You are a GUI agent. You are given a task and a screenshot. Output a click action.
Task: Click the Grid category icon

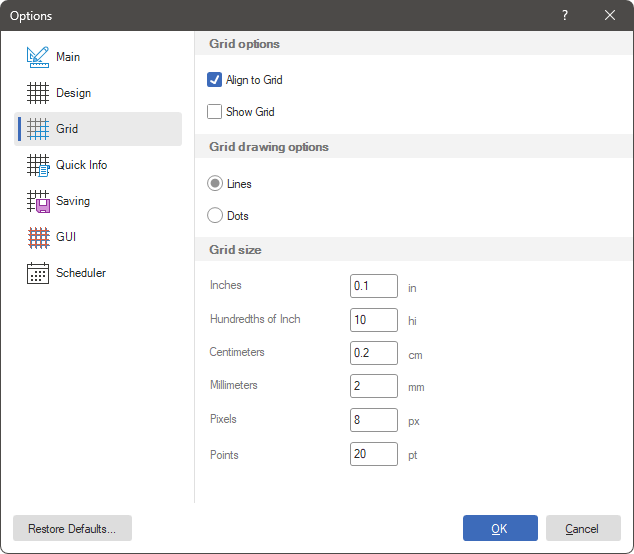click(x=38, y=129)
